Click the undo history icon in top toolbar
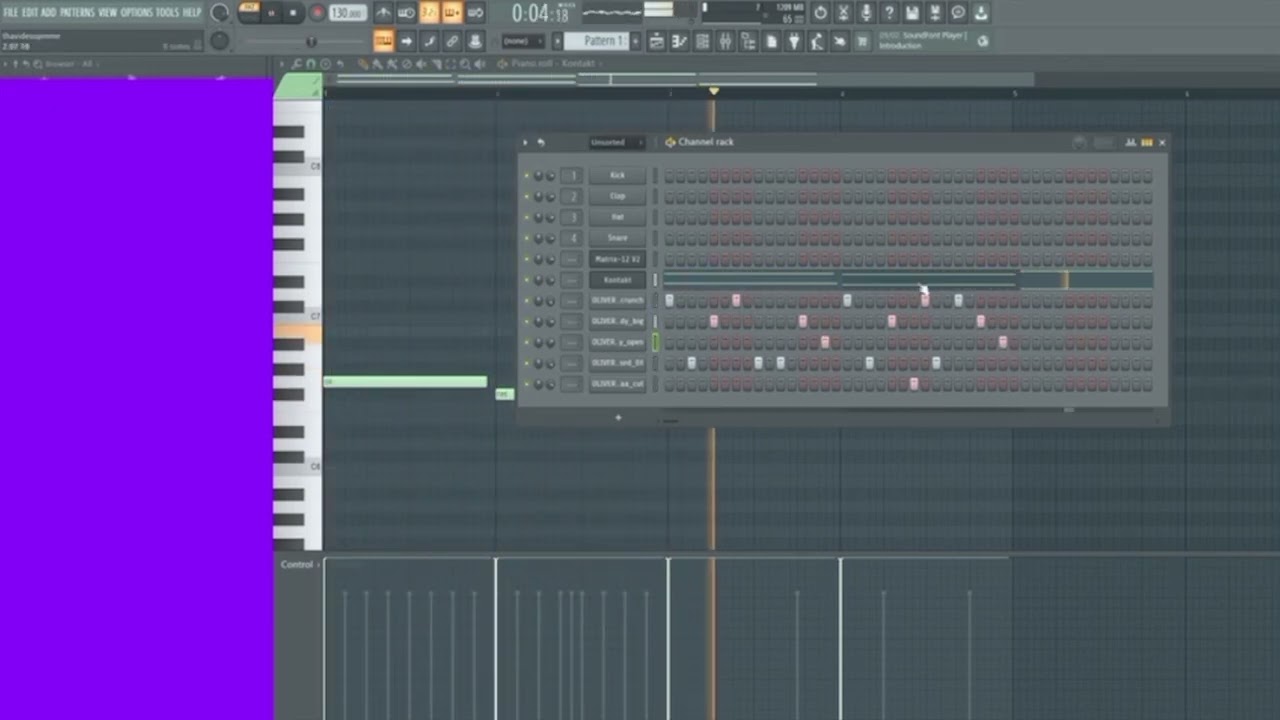 [820, 12]
